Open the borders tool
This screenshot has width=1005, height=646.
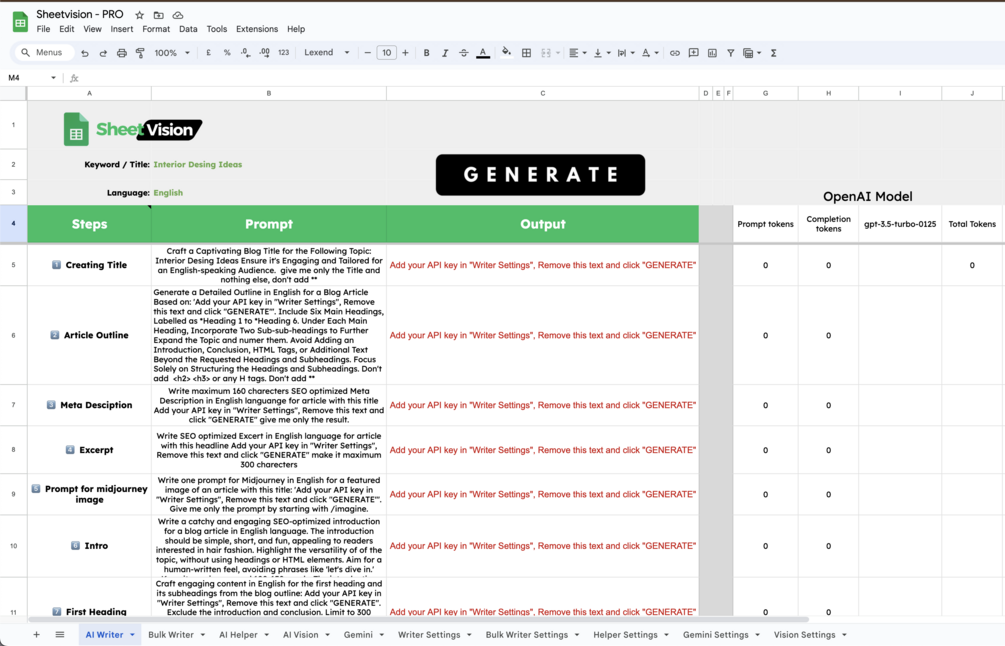click(x=526, y=53)
